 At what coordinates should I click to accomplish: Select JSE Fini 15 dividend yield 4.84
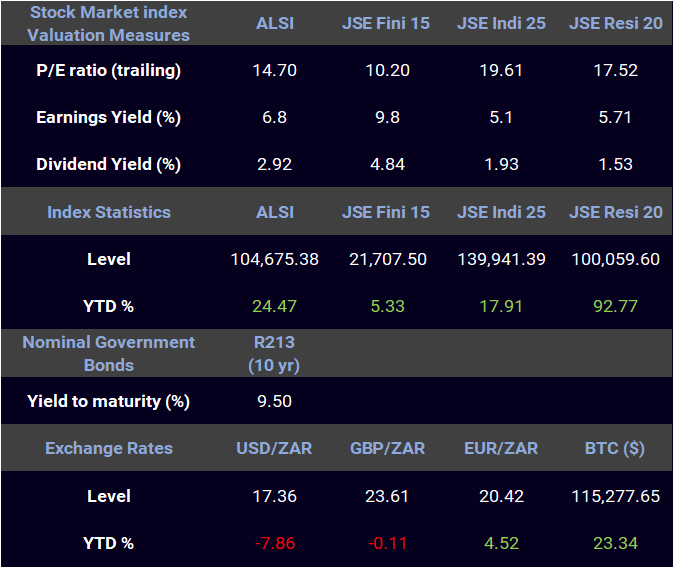coord(387,164)
